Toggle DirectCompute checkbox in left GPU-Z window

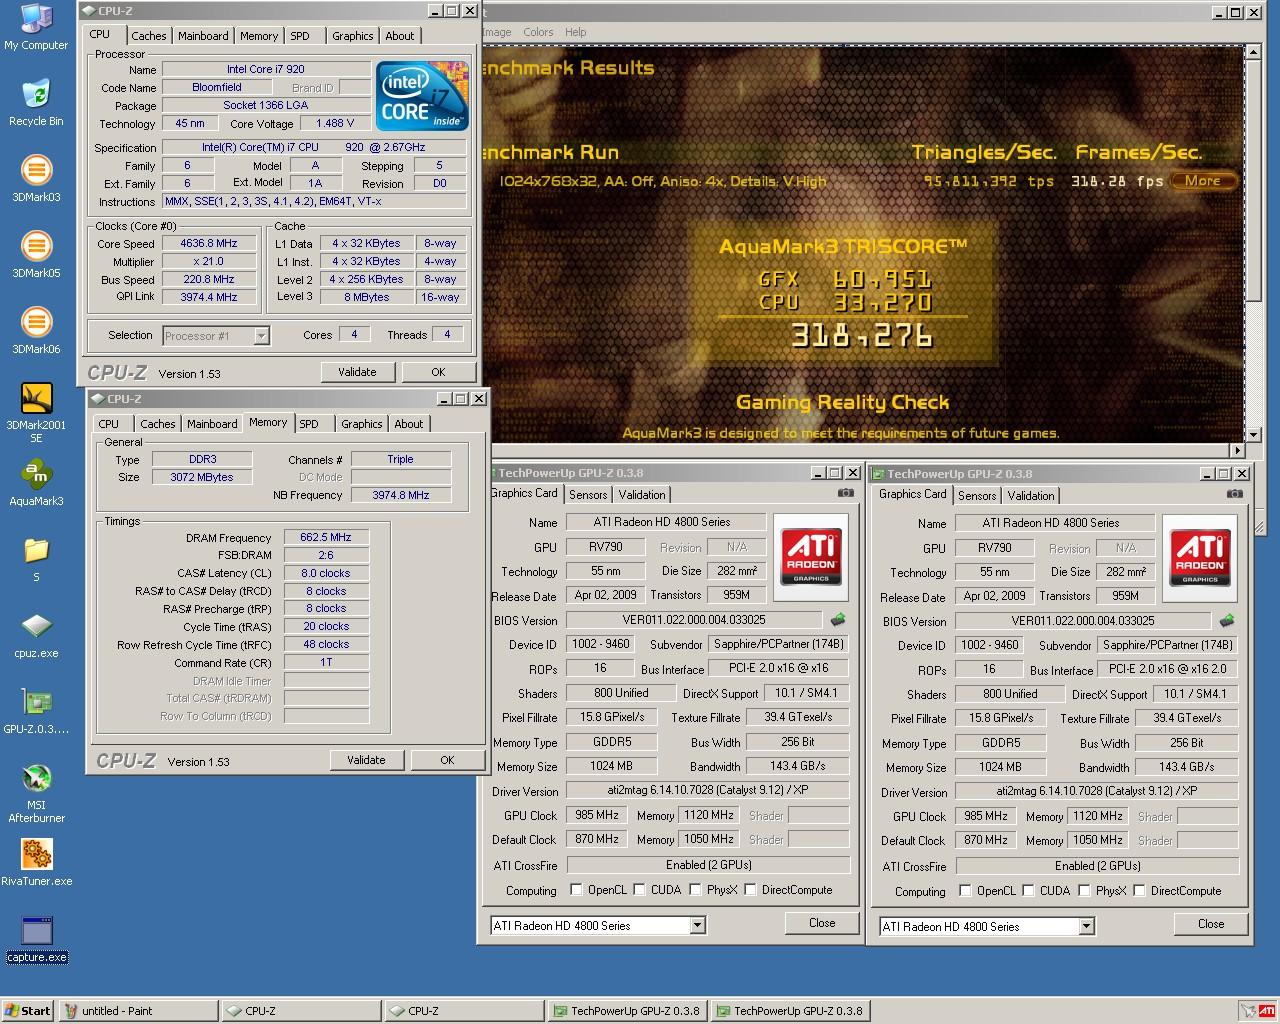click(x=750, y=890)
